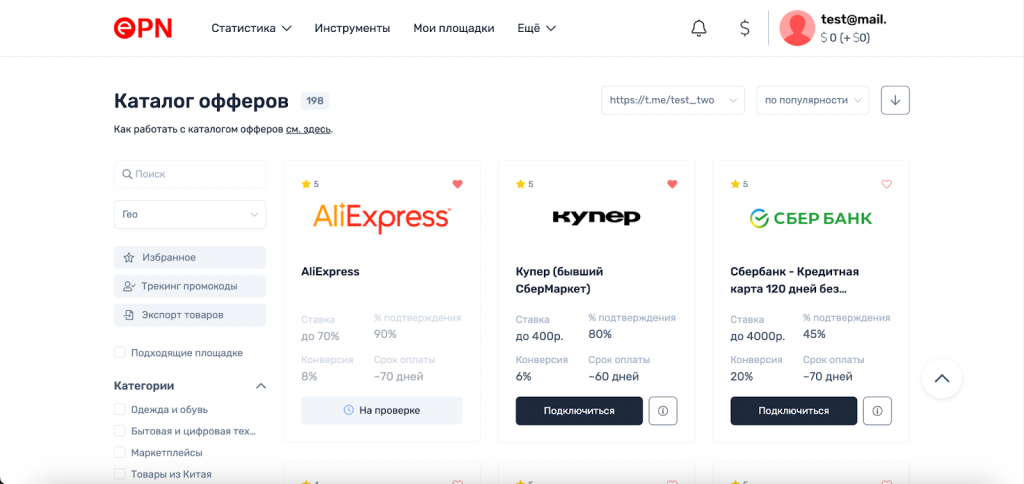Viewport: 1024px width, 484px height.
Task: Open Трекинг промокоды
Action: 190,286
